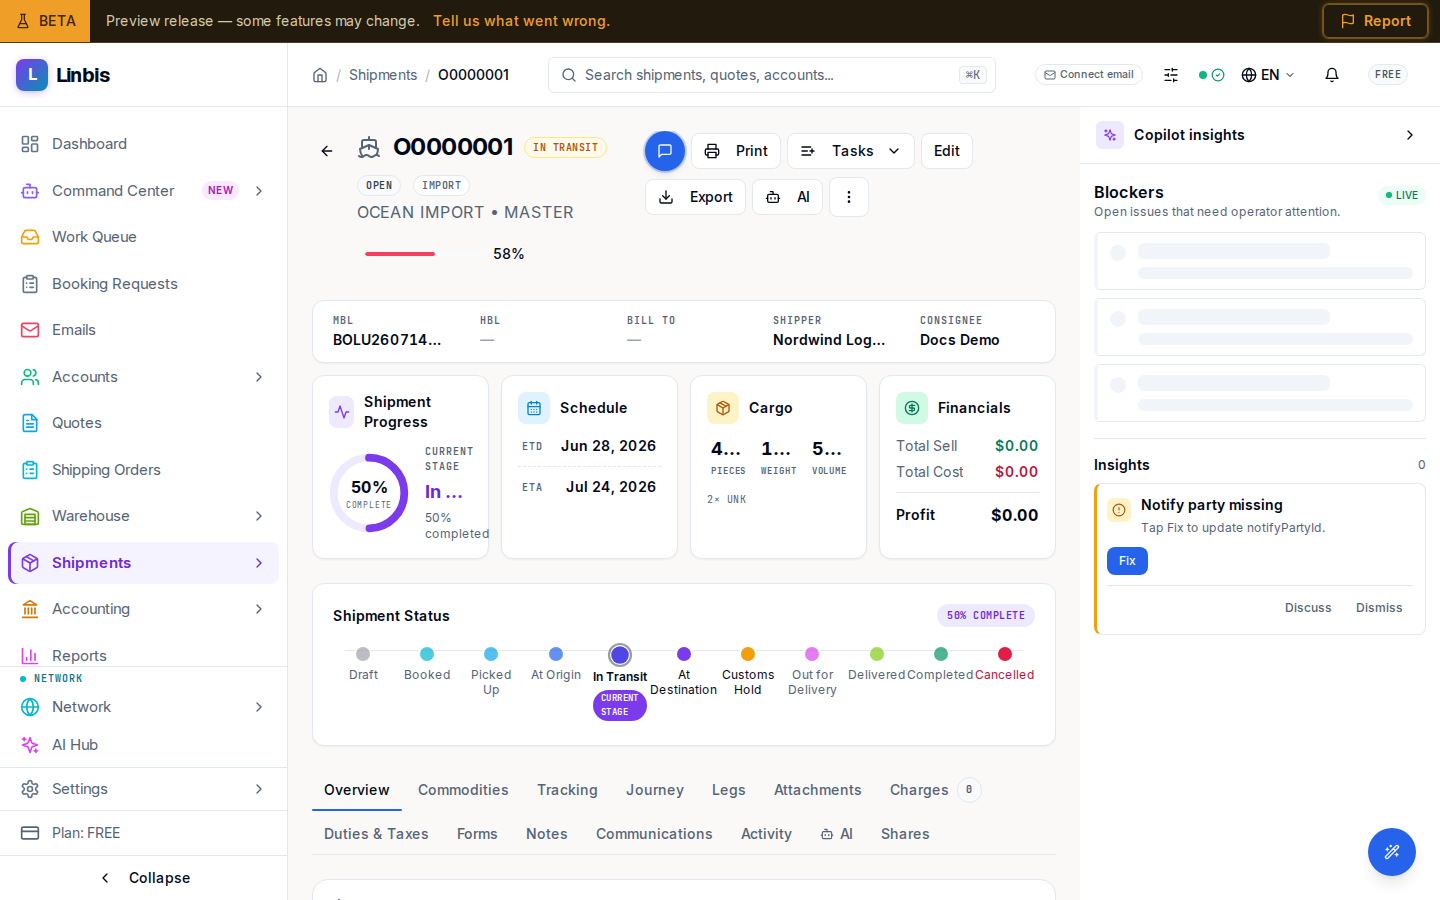Expand the Warehouse submenu
Screen dimensions: 1440x900
coord(259,516)
